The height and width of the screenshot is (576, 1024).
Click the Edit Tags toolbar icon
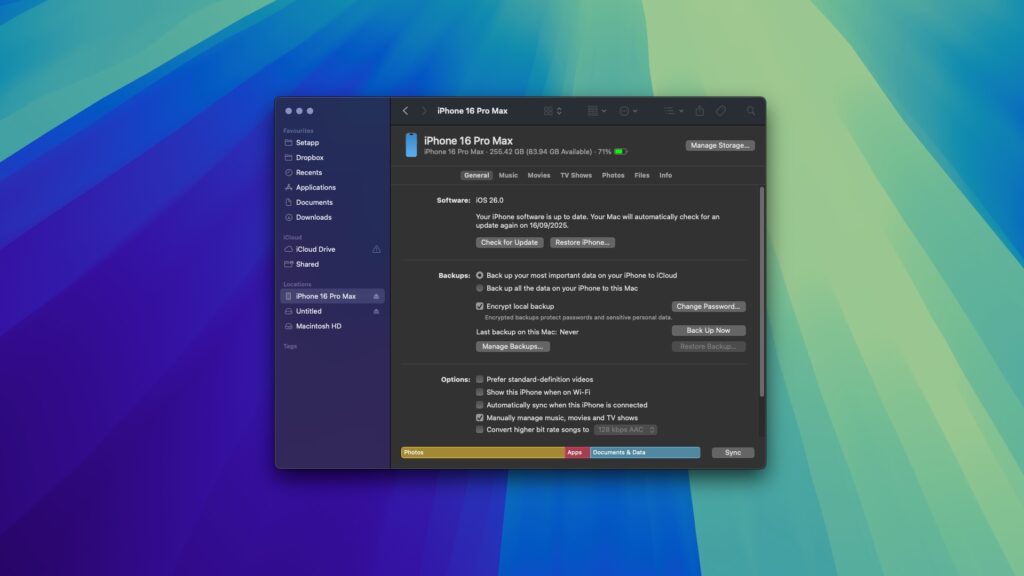point(720,111)
